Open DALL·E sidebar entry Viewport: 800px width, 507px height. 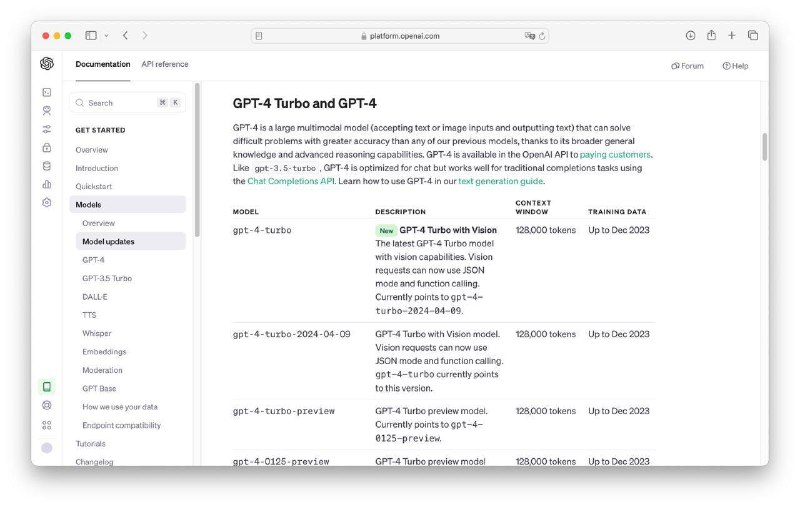tap(95, 297)
